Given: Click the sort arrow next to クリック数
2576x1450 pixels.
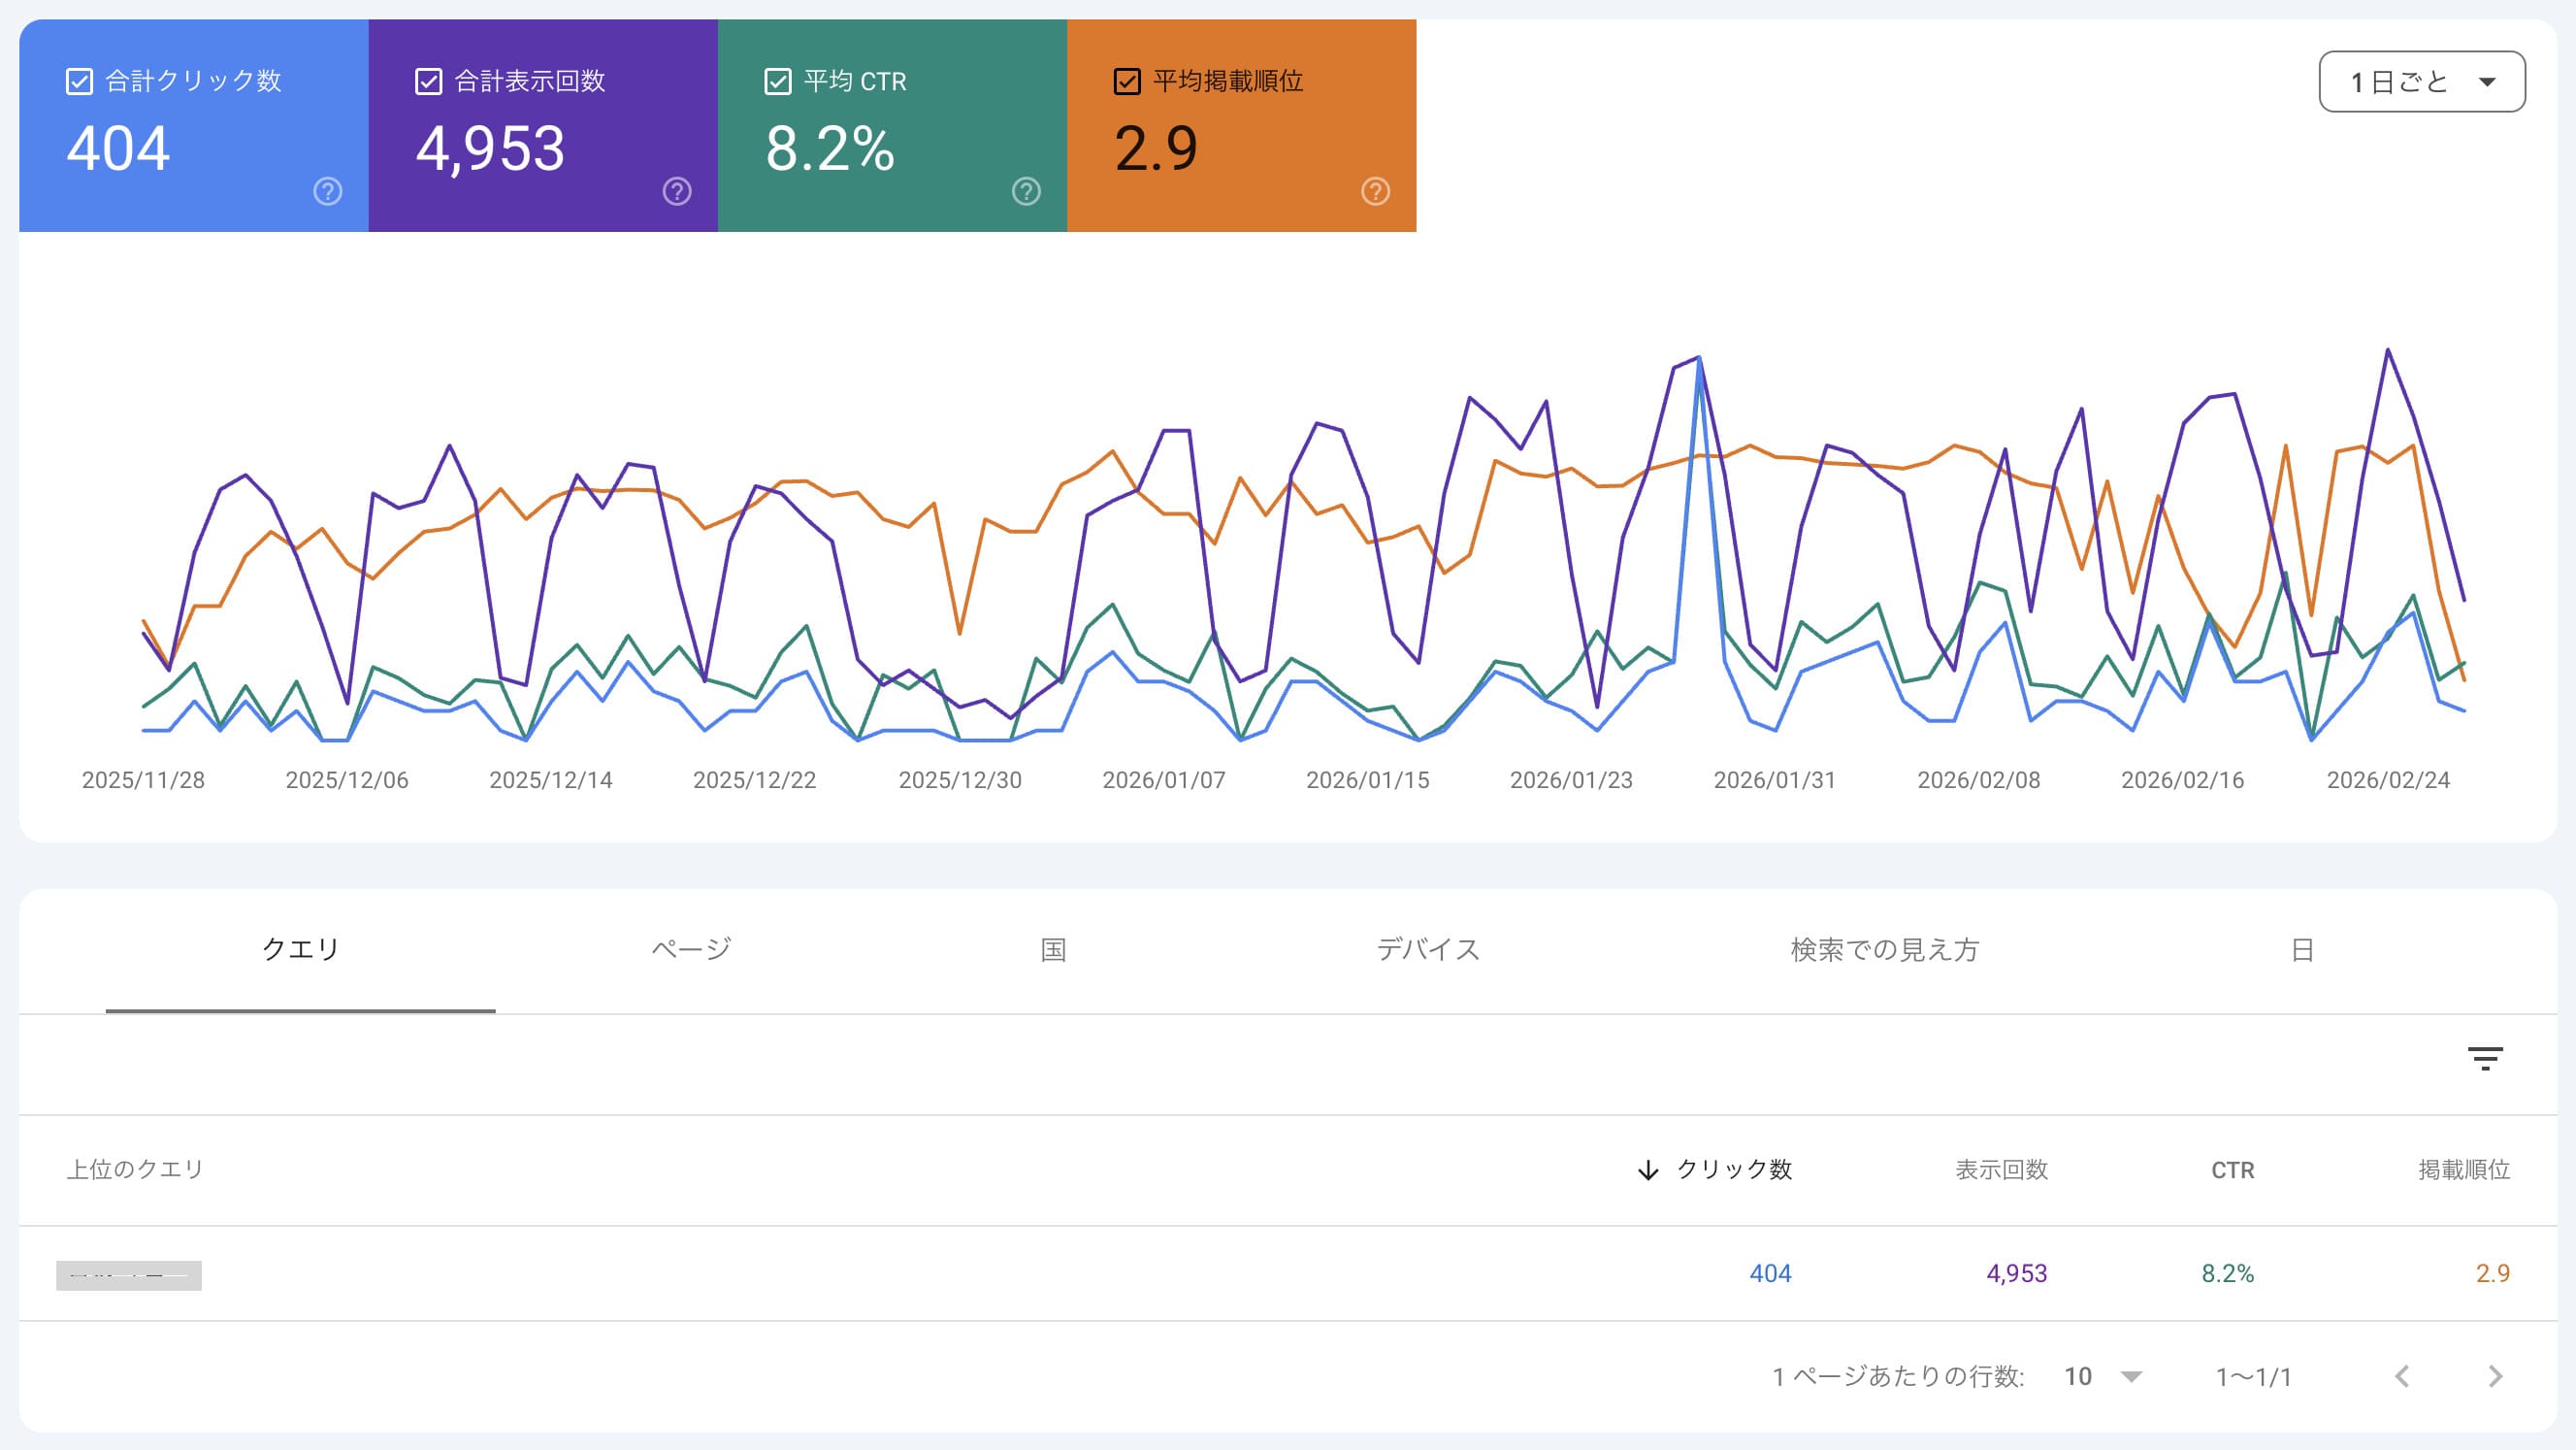Looking at the screenshot, I should (1648, 1171).
